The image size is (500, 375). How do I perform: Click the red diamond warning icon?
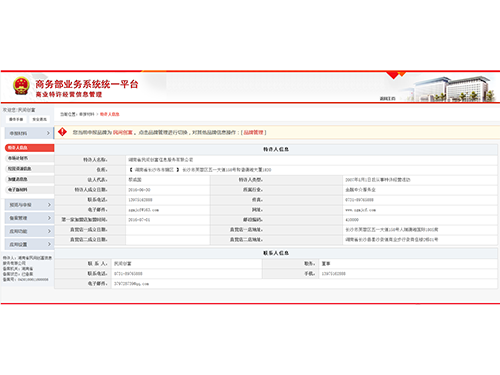(62, 132)
